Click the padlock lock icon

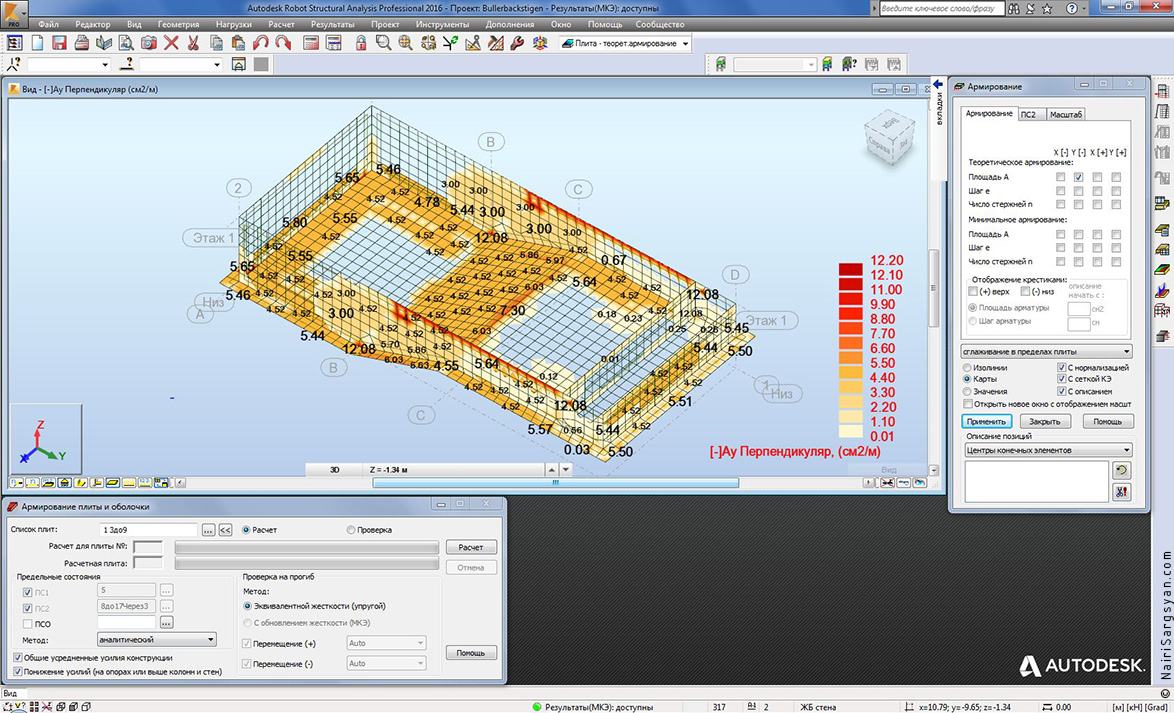tap(361, 43)
